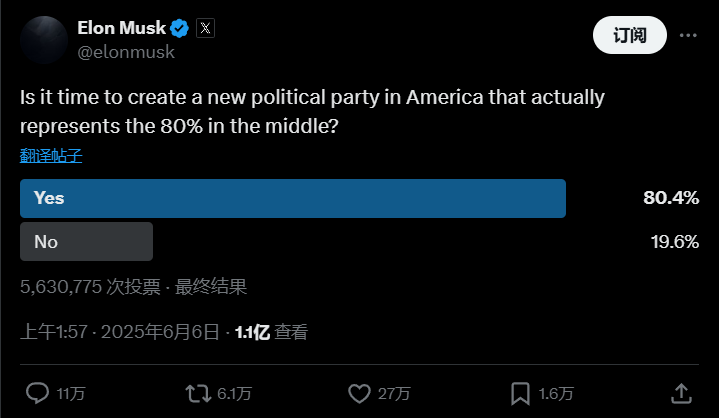This screenshot has height=418, width=719.
Task: Click the No poll result bar
Action: point(86,241)
